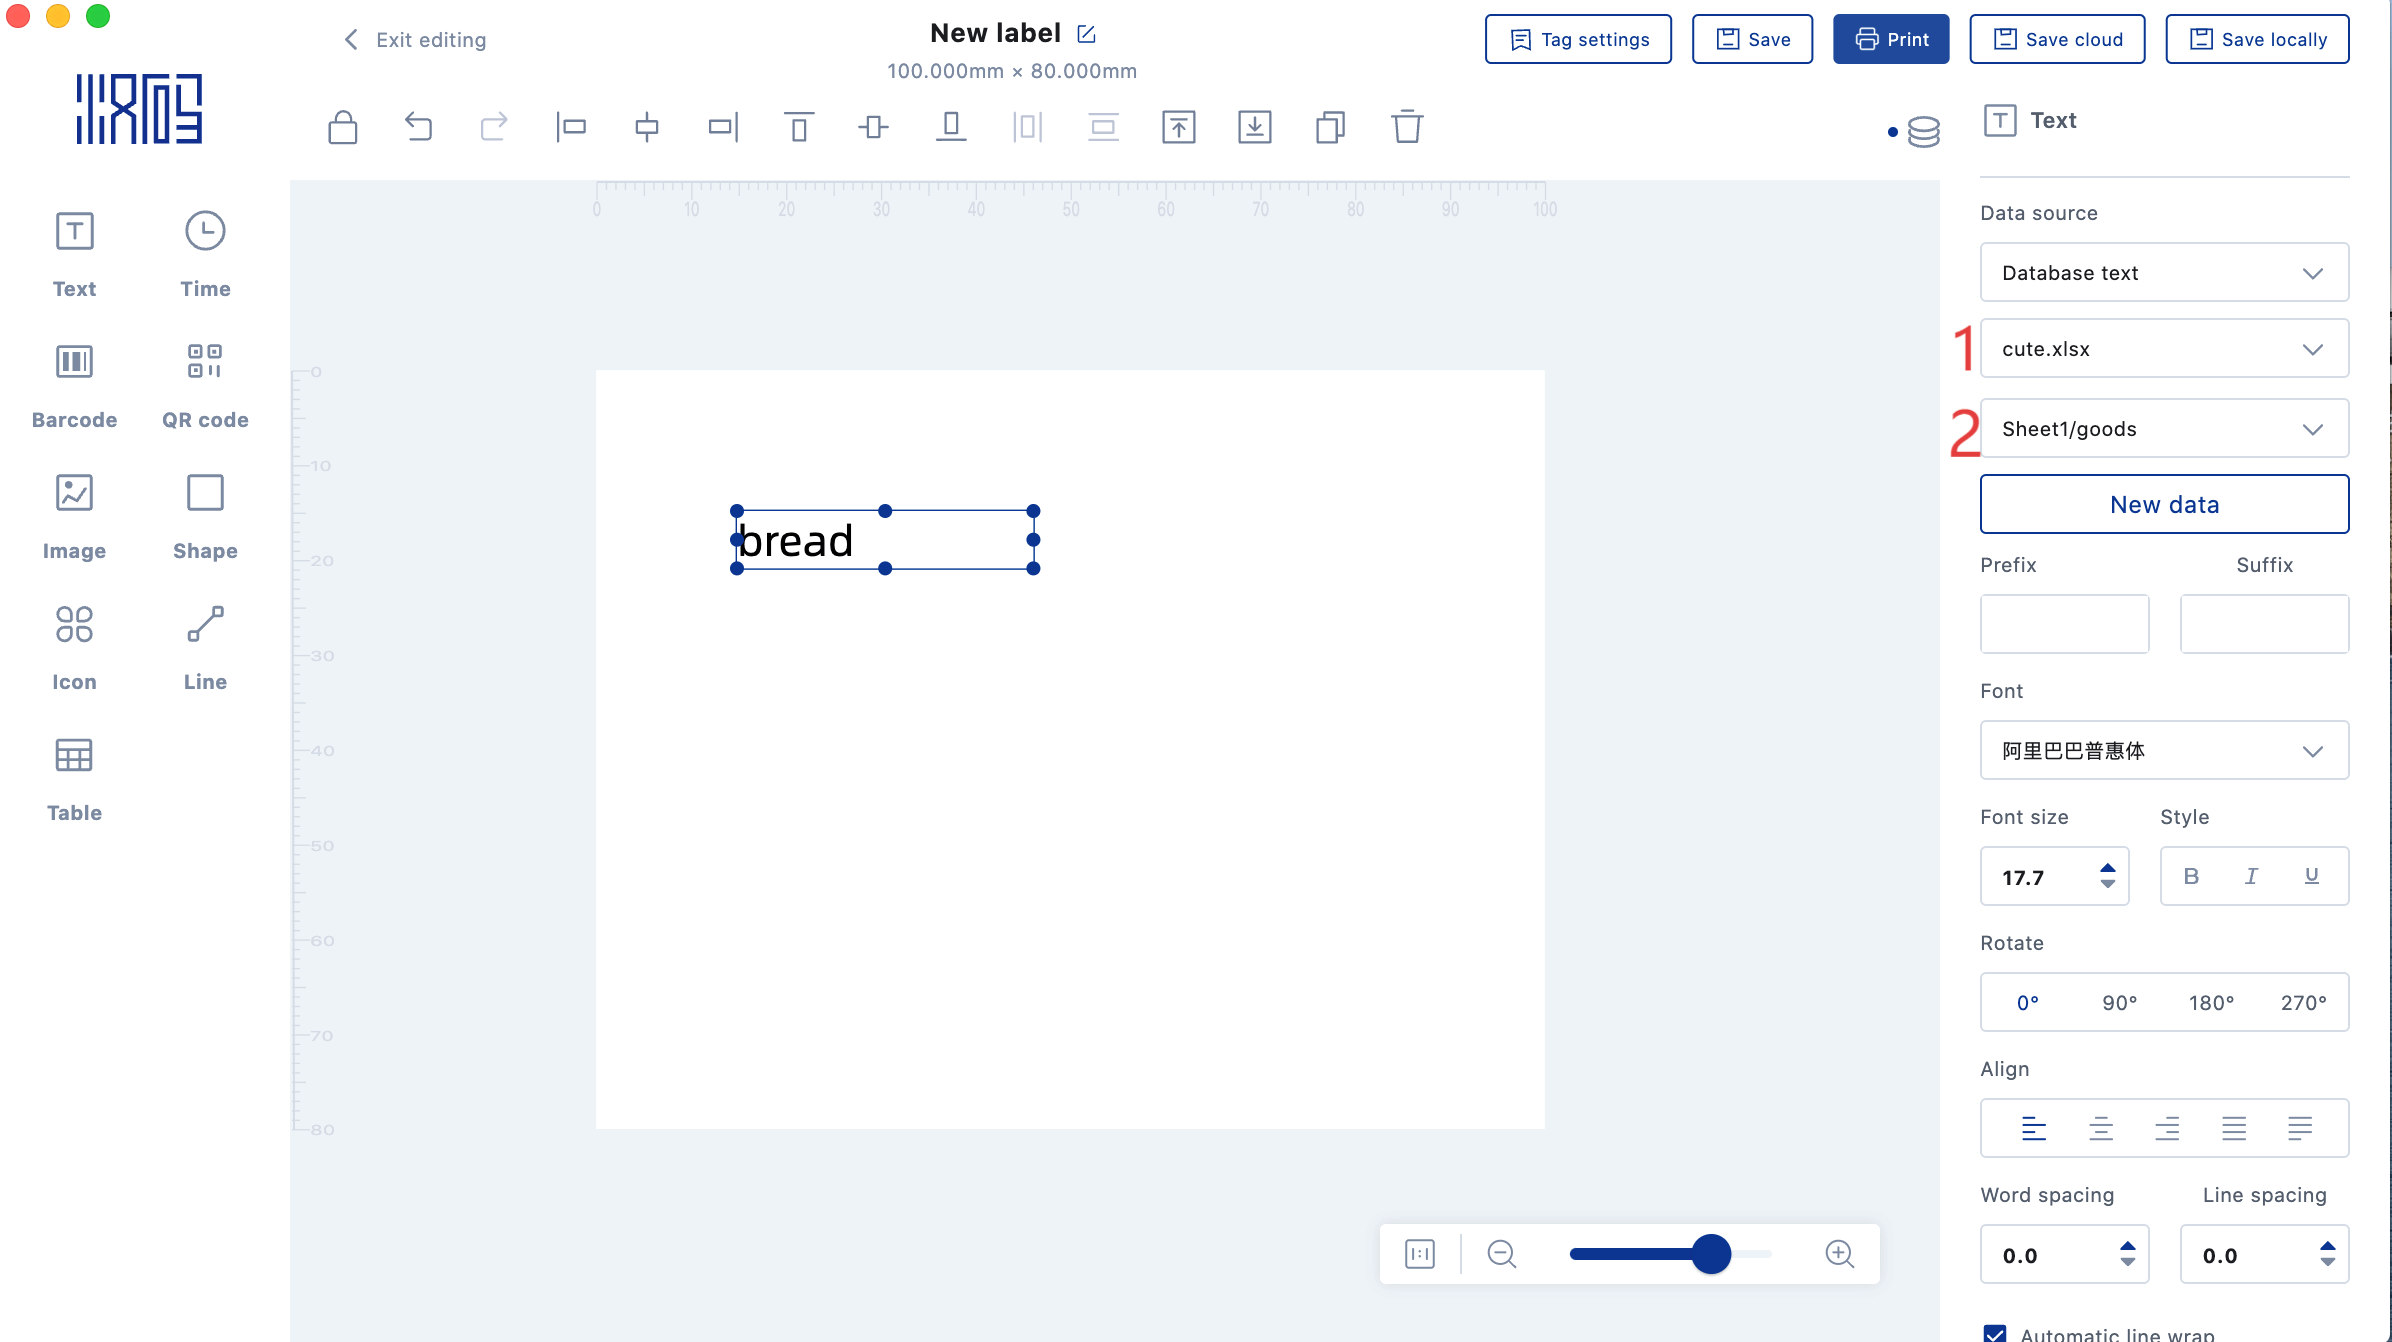The height and width of the screenshot is (1342, 2392).
Task: Align selected objects to left edge
Action: pyautogui.click(x=571, y=127)
